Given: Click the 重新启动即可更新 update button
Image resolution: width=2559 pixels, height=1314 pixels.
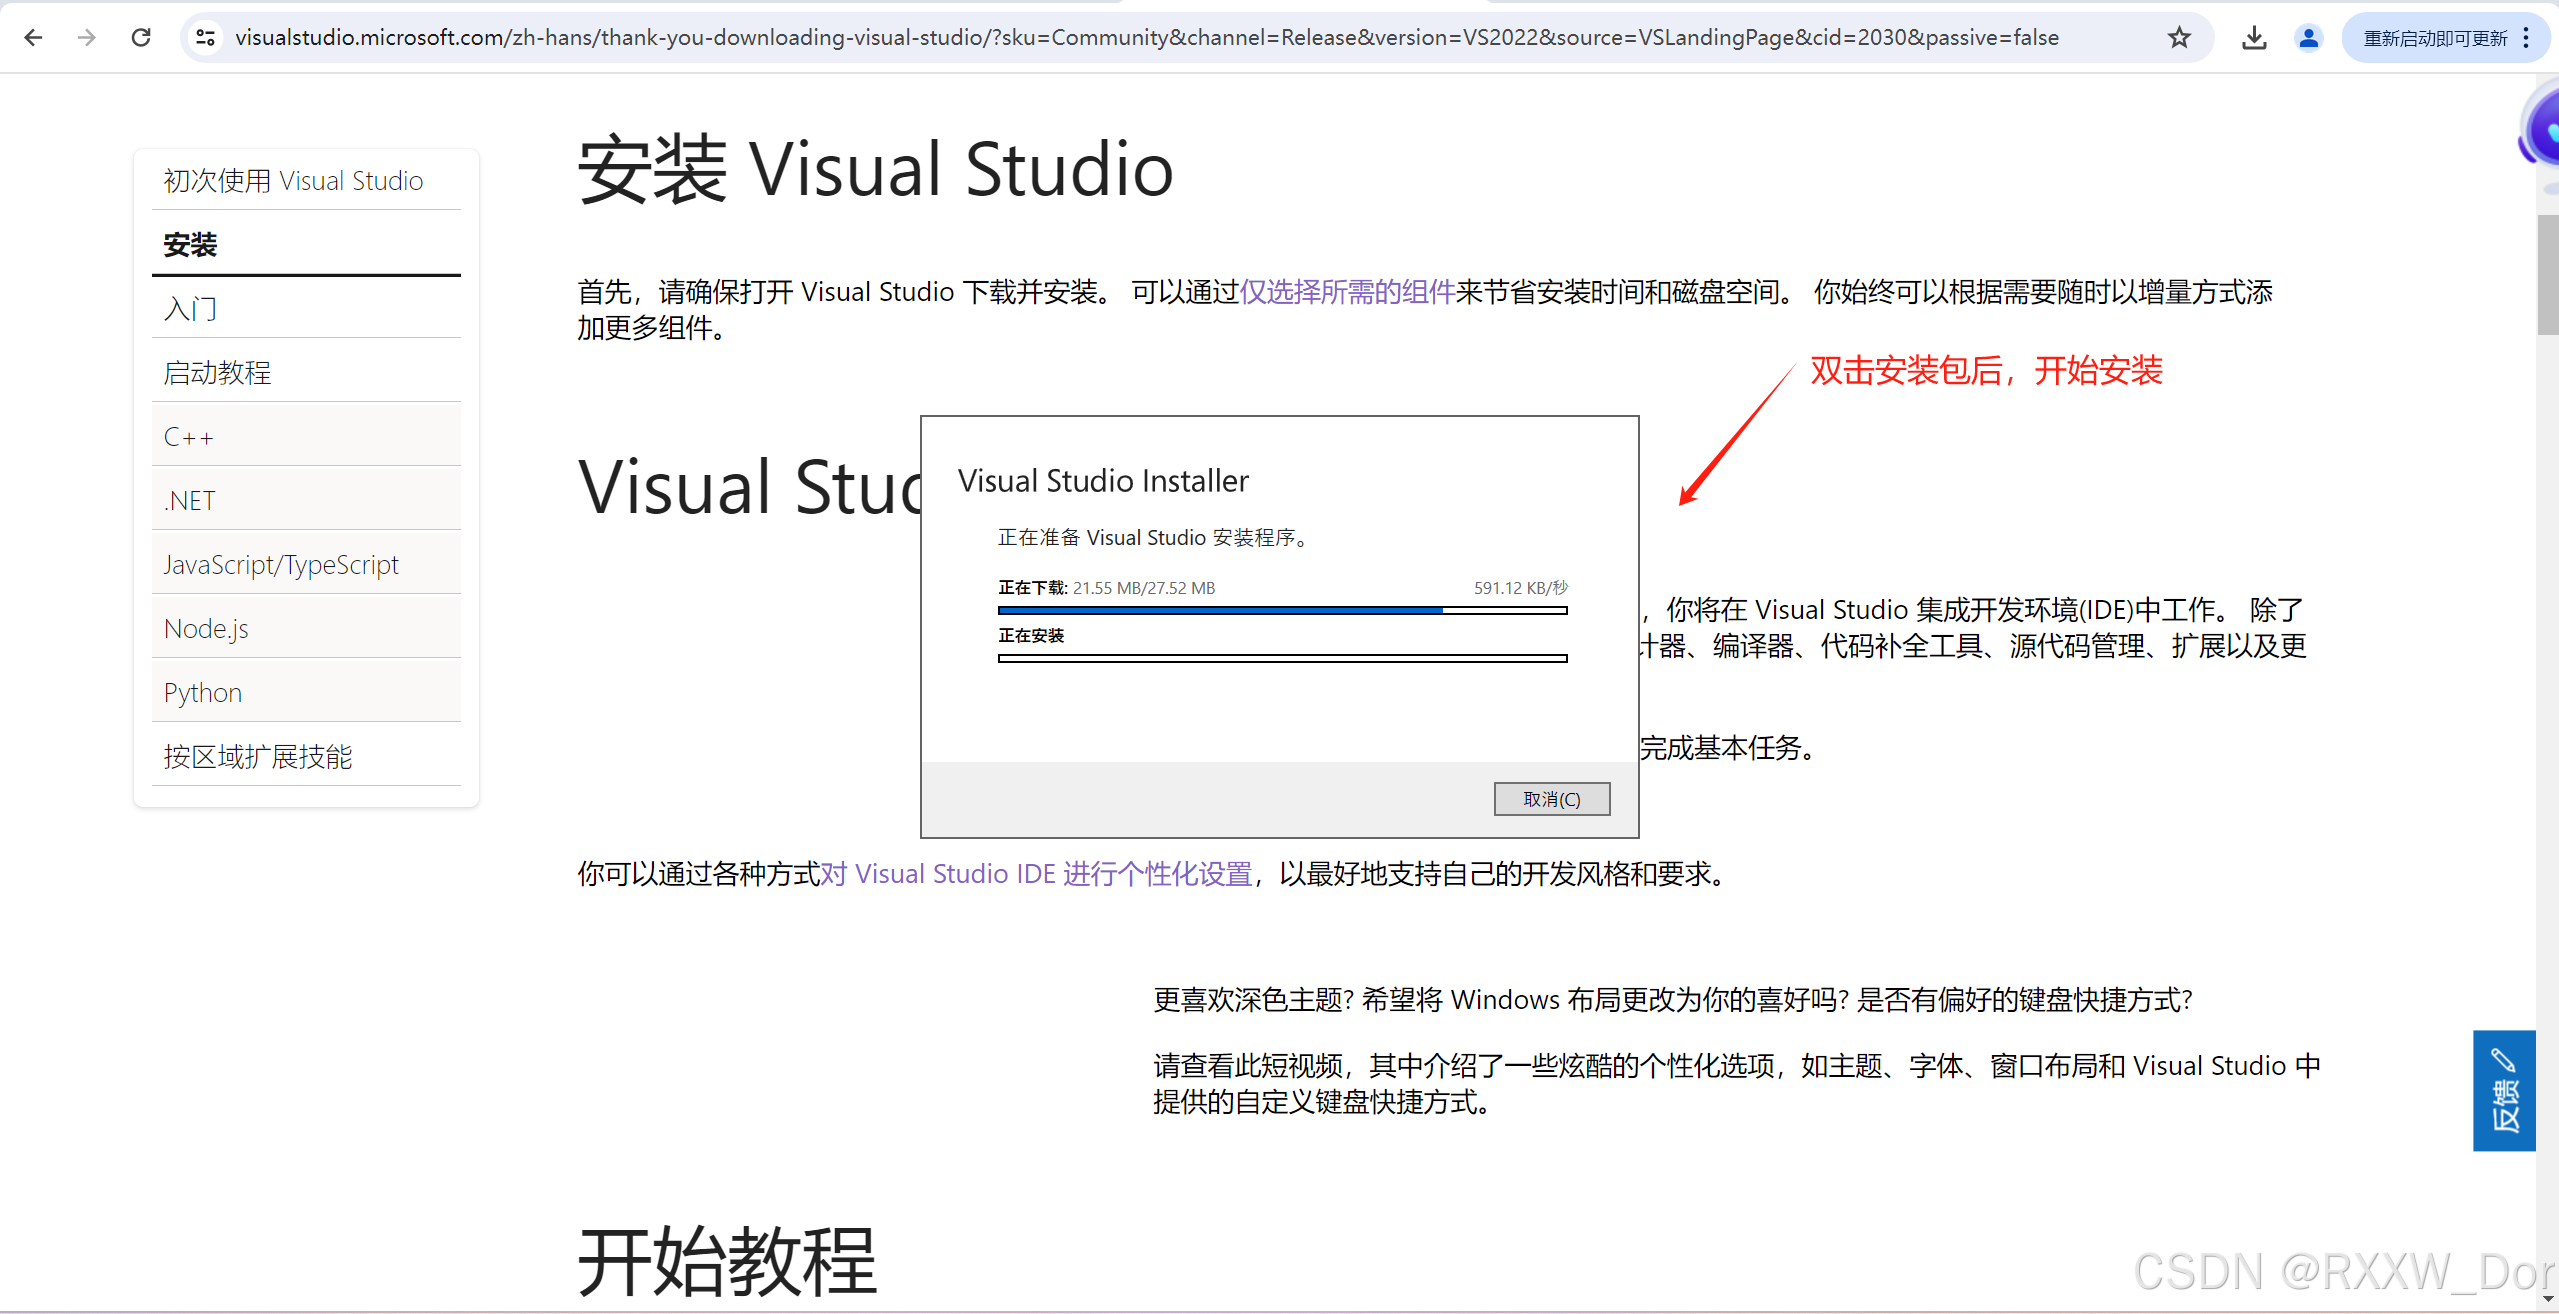Looking at the screenshot, I should pos(2434,38).
